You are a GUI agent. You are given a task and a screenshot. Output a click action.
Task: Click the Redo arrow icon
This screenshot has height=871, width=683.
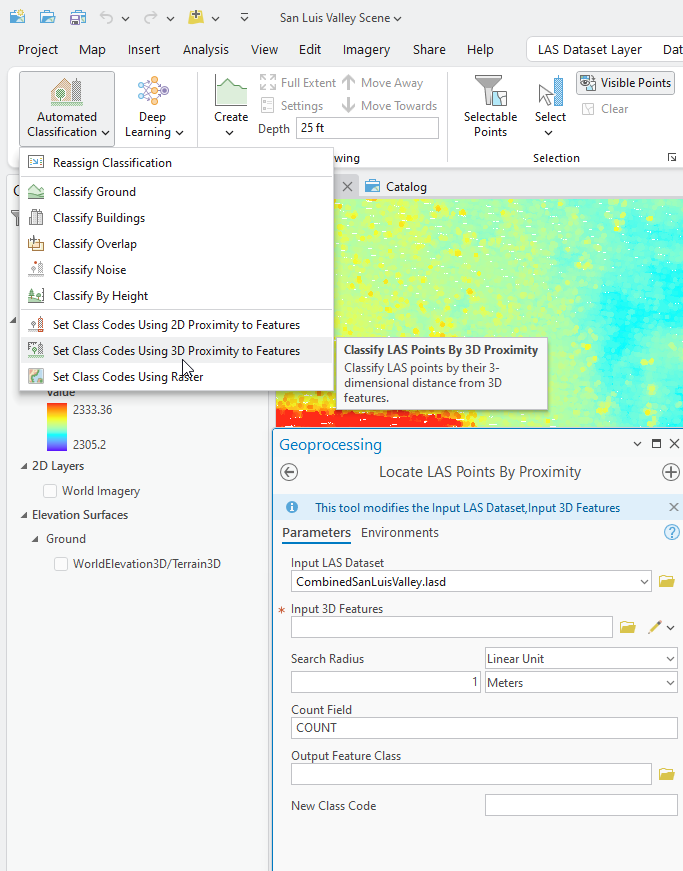[150, 18]
